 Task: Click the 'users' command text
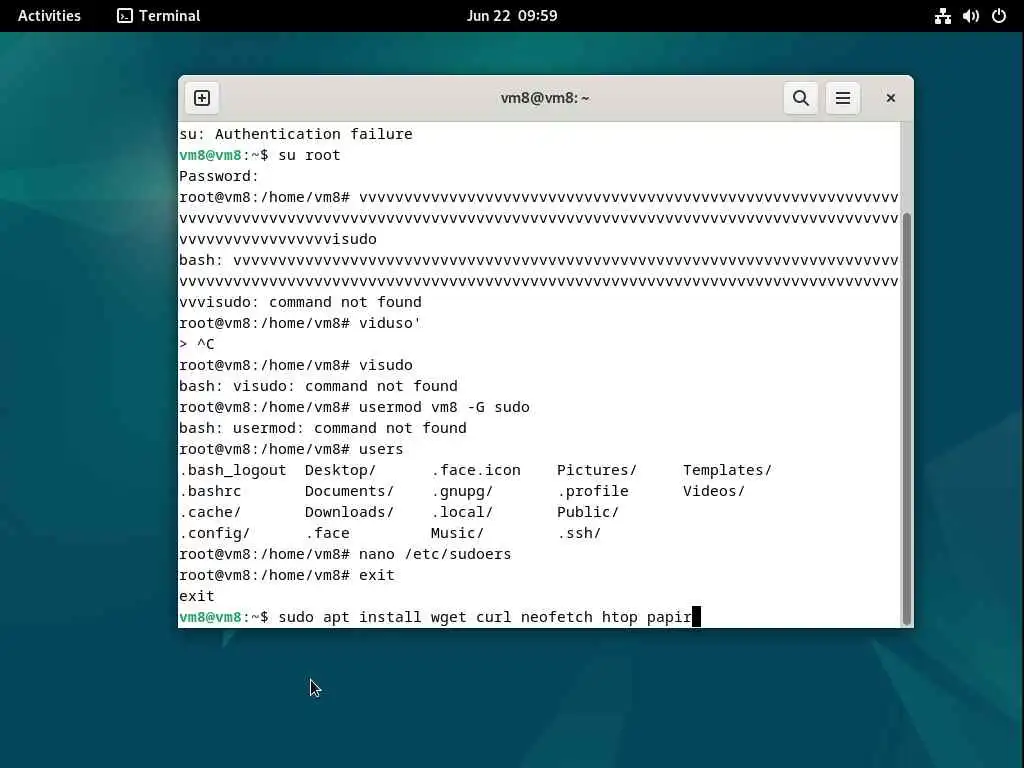[x=381, y=449]
